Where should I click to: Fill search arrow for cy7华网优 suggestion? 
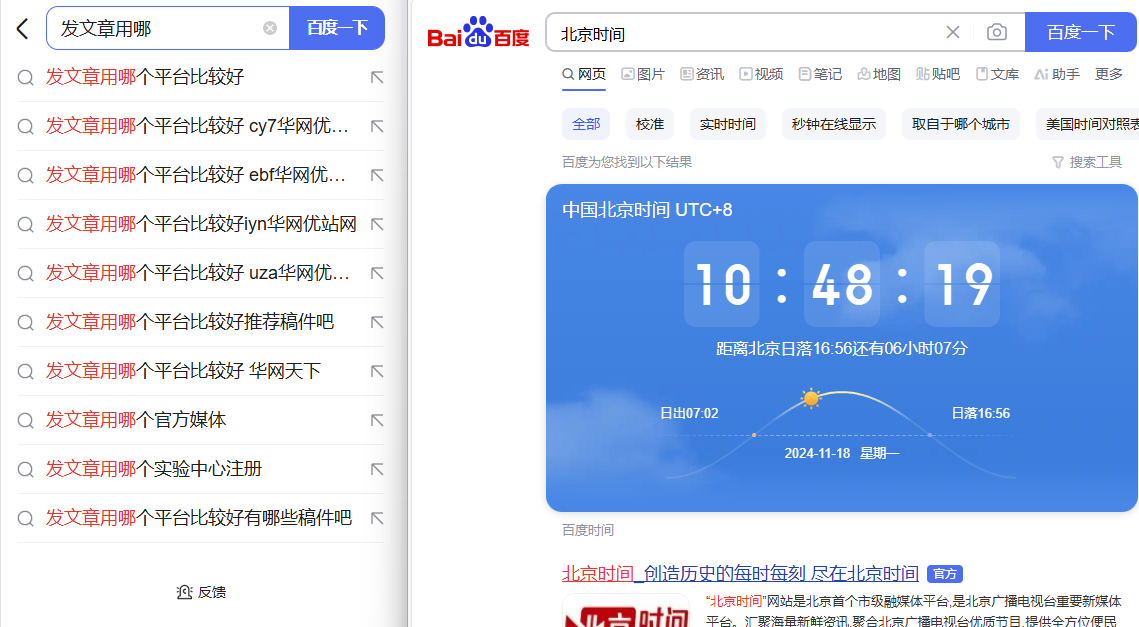pyautogui.click(x=376, y=126)
